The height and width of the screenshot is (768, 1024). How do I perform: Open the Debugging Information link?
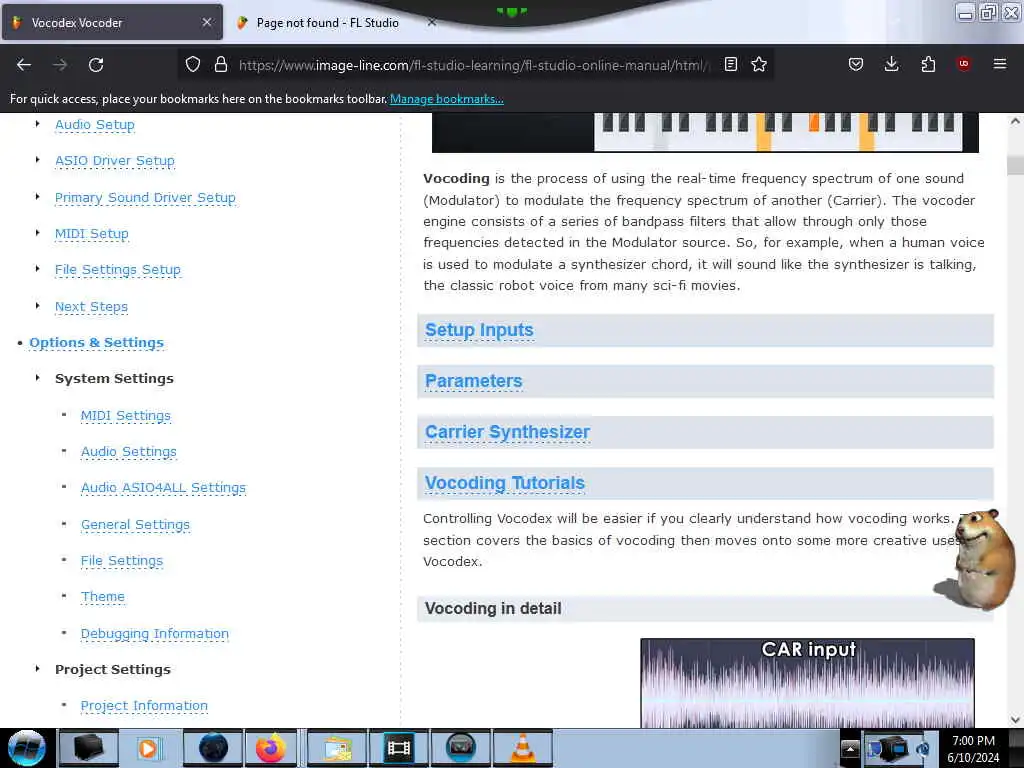pos(155,633)
